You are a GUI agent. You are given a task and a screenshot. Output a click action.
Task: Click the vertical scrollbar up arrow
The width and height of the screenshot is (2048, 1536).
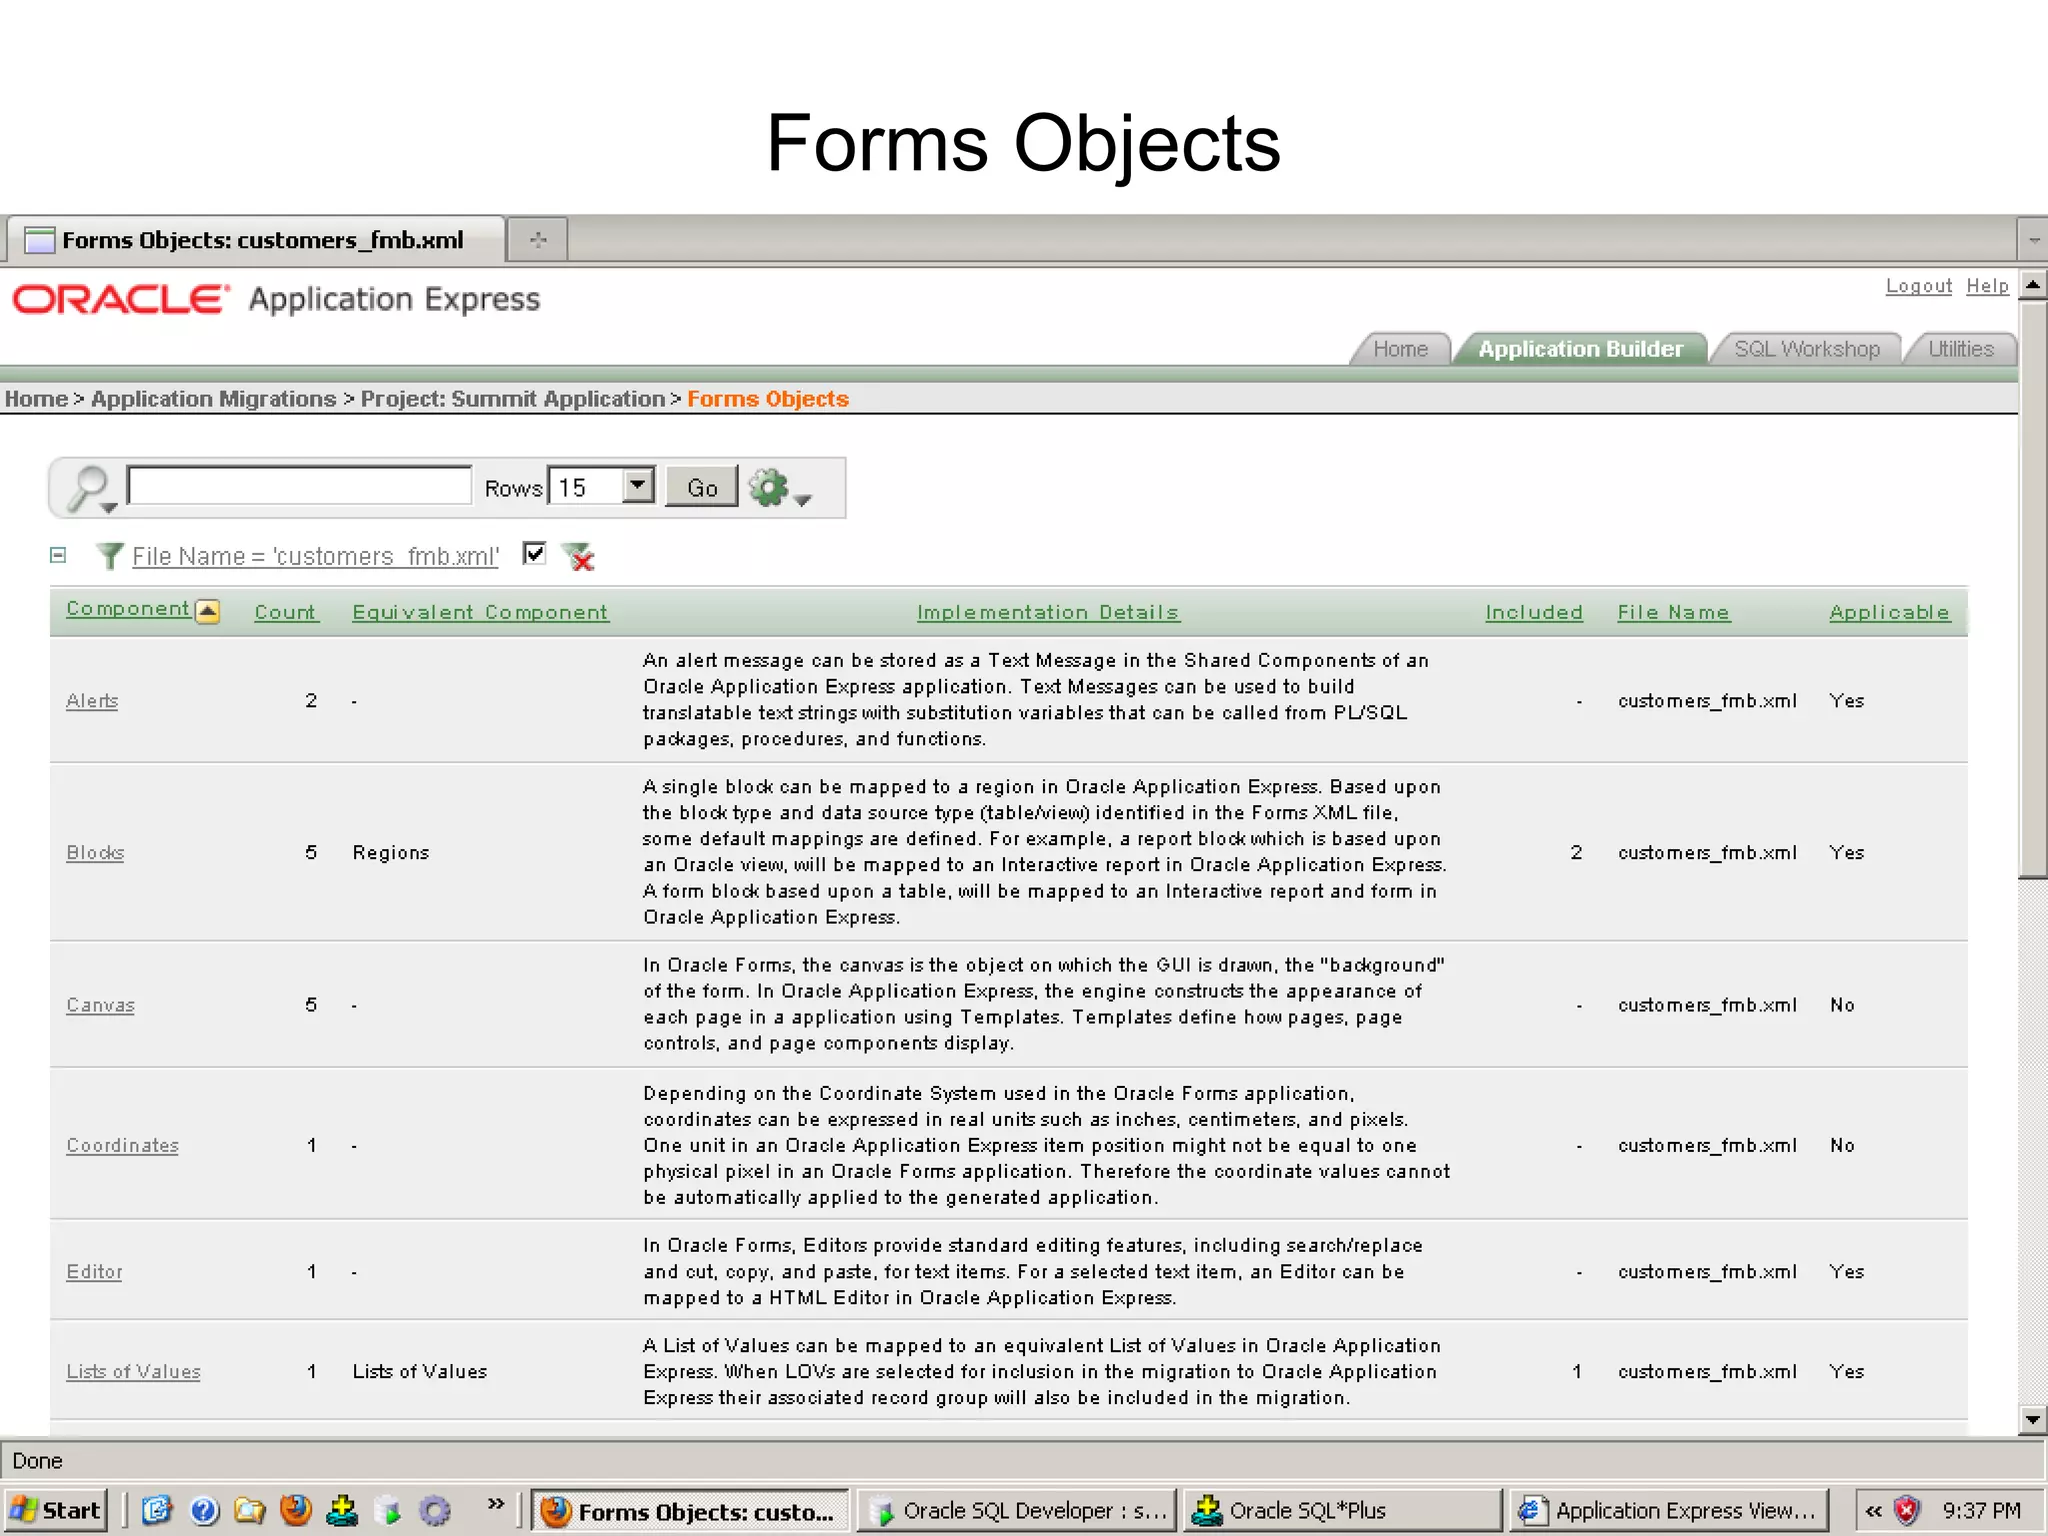tap(2033, 285)
